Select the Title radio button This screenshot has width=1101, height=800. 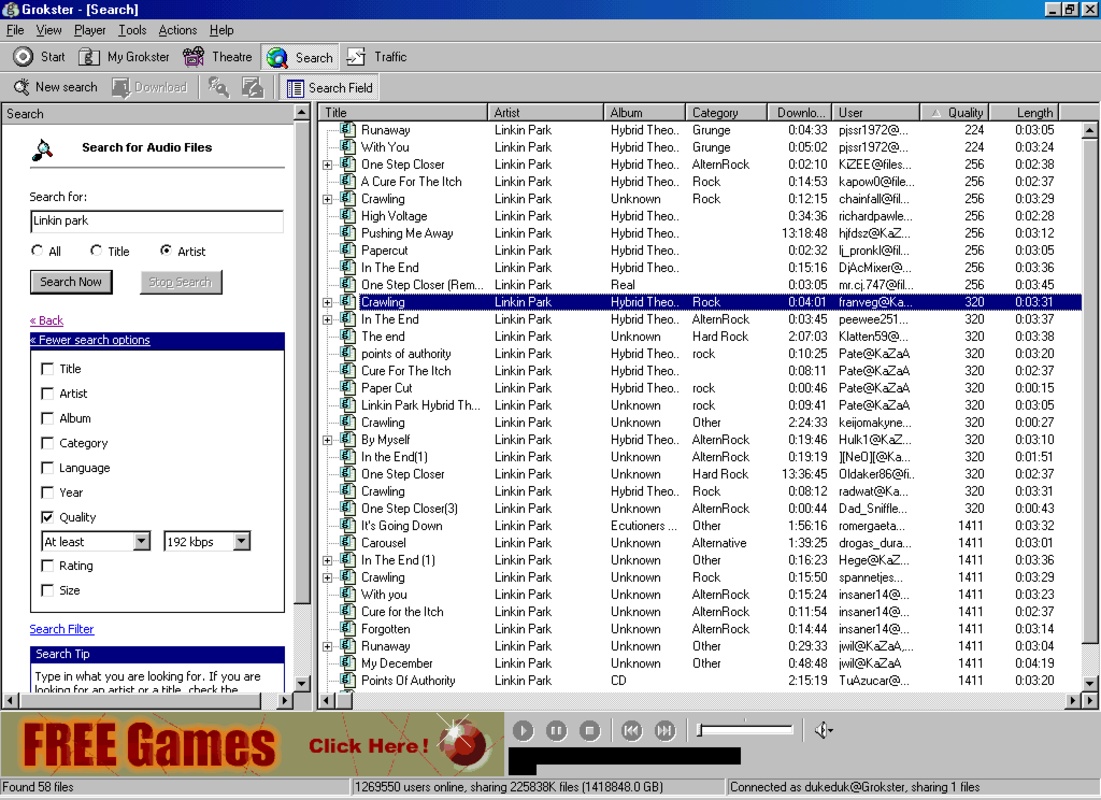click(97, 251)
